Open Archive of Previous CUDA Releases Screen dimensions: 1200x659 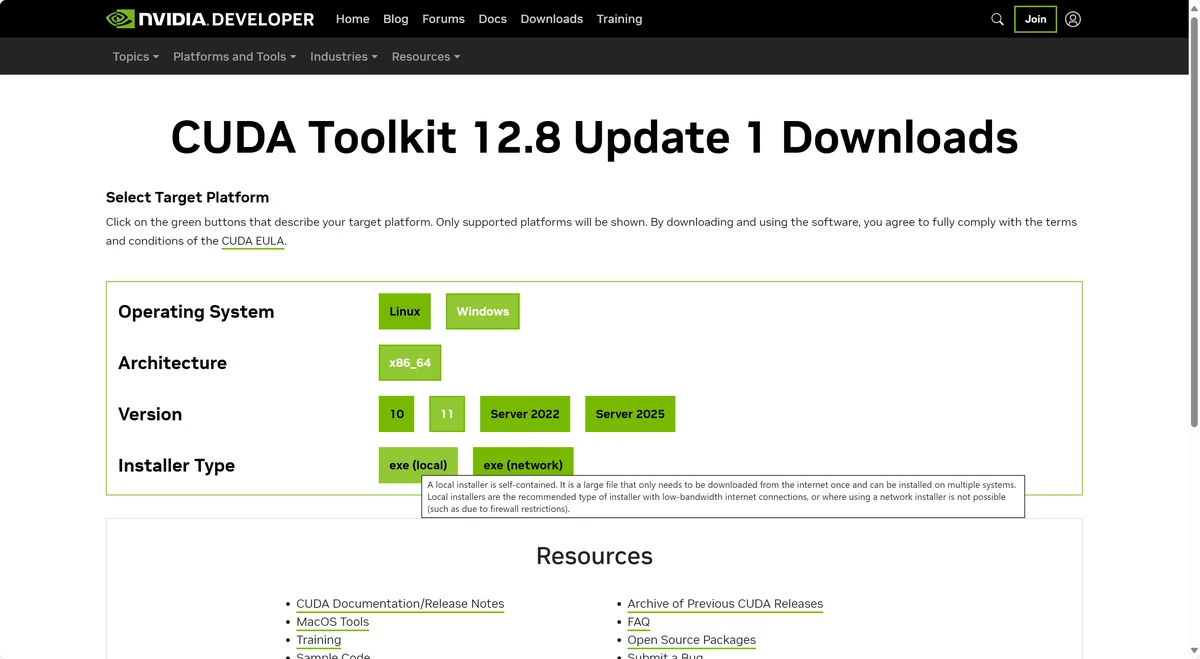coord(725,604)
